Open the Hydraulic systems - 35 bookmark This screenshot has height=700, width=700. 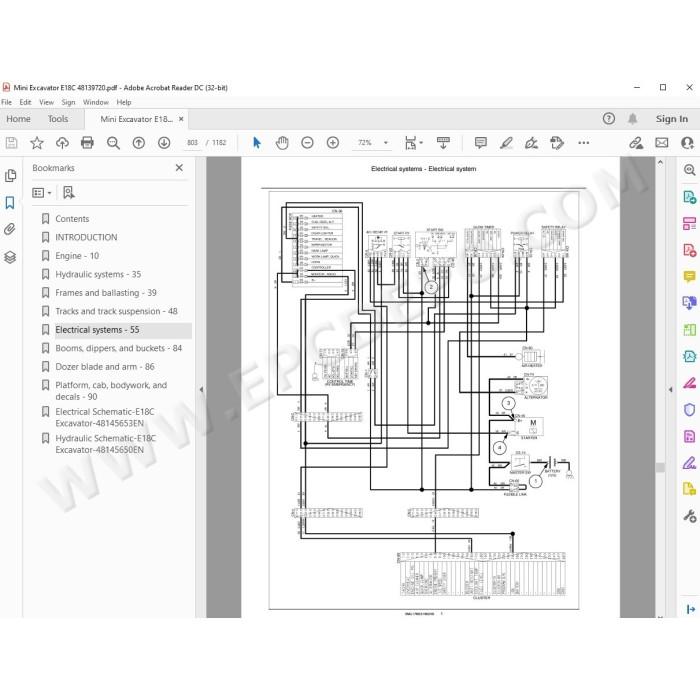point(98,274)
